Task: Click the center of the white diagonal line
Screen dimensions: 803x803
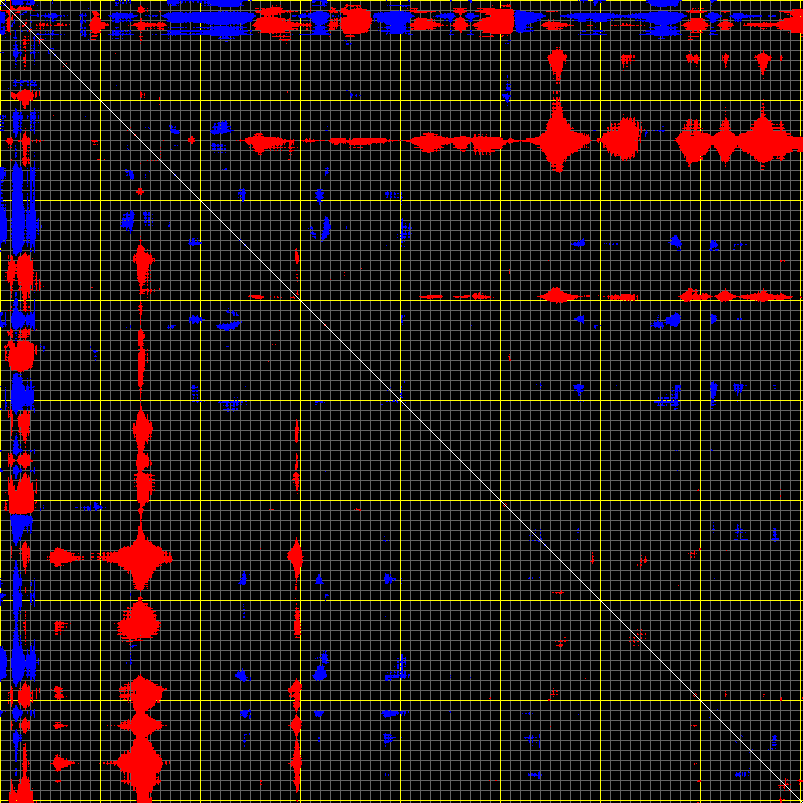Action: point(401,401)
